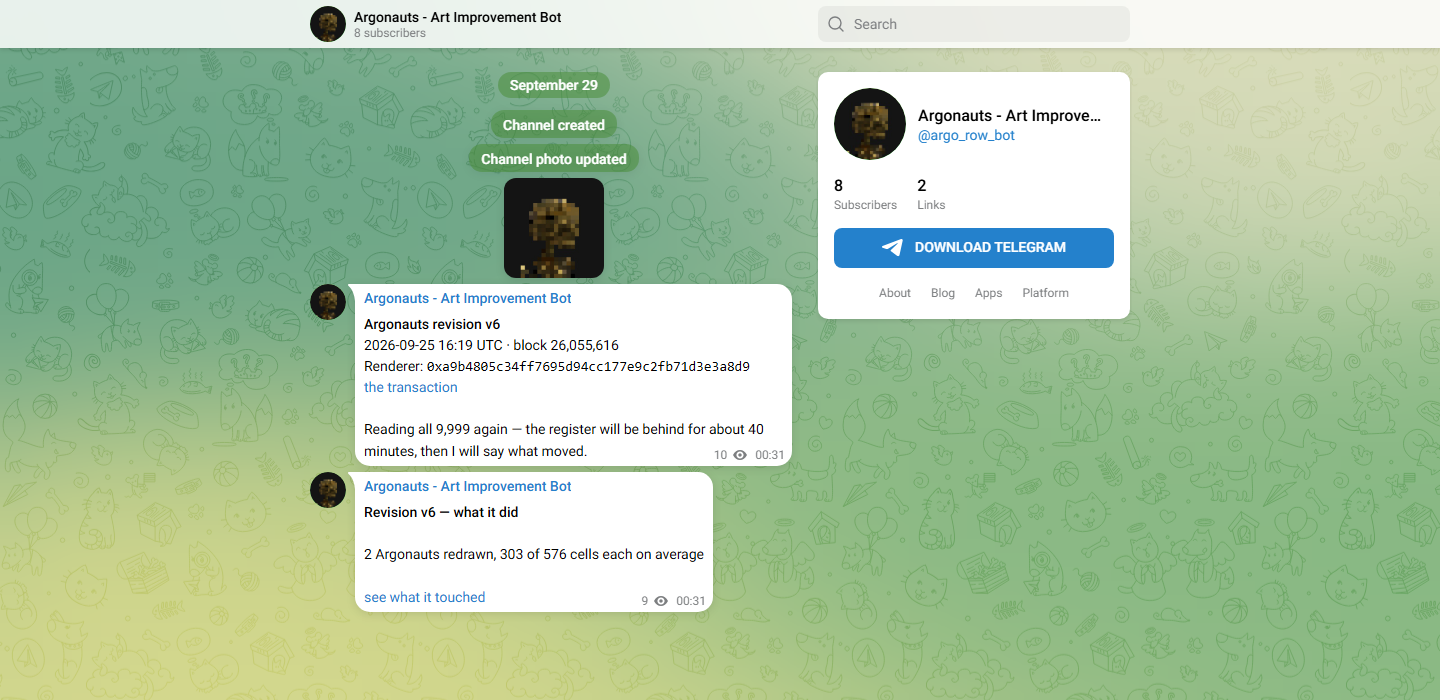Image resolution: width=1440 pixels, height=700 pixels.
Task: Open the sender name above Argonauts revision v6
Action: click(468, 298)
